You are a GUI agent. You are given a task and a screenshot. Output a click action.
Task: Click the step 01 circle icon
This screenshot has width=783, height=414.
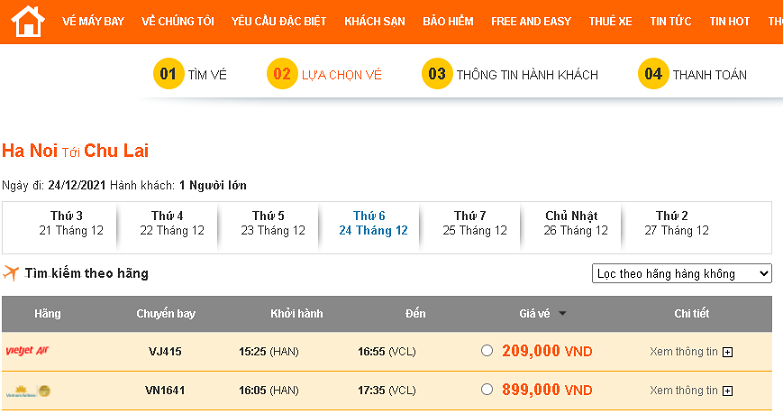coord(168,74)
